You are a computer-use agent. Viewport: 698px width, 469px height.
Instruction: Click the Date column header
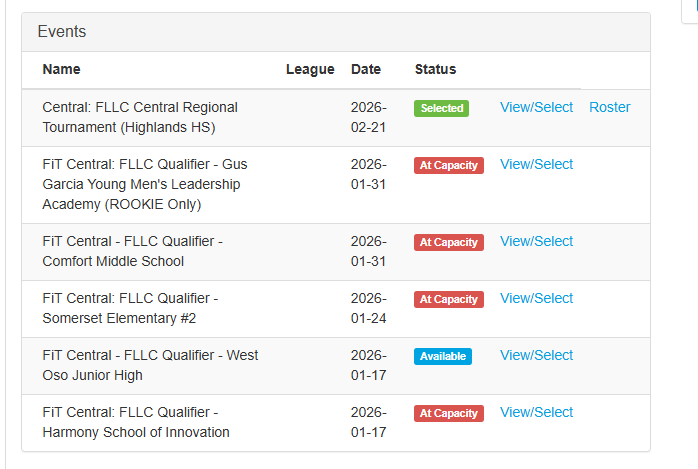[x=366, y=69]
